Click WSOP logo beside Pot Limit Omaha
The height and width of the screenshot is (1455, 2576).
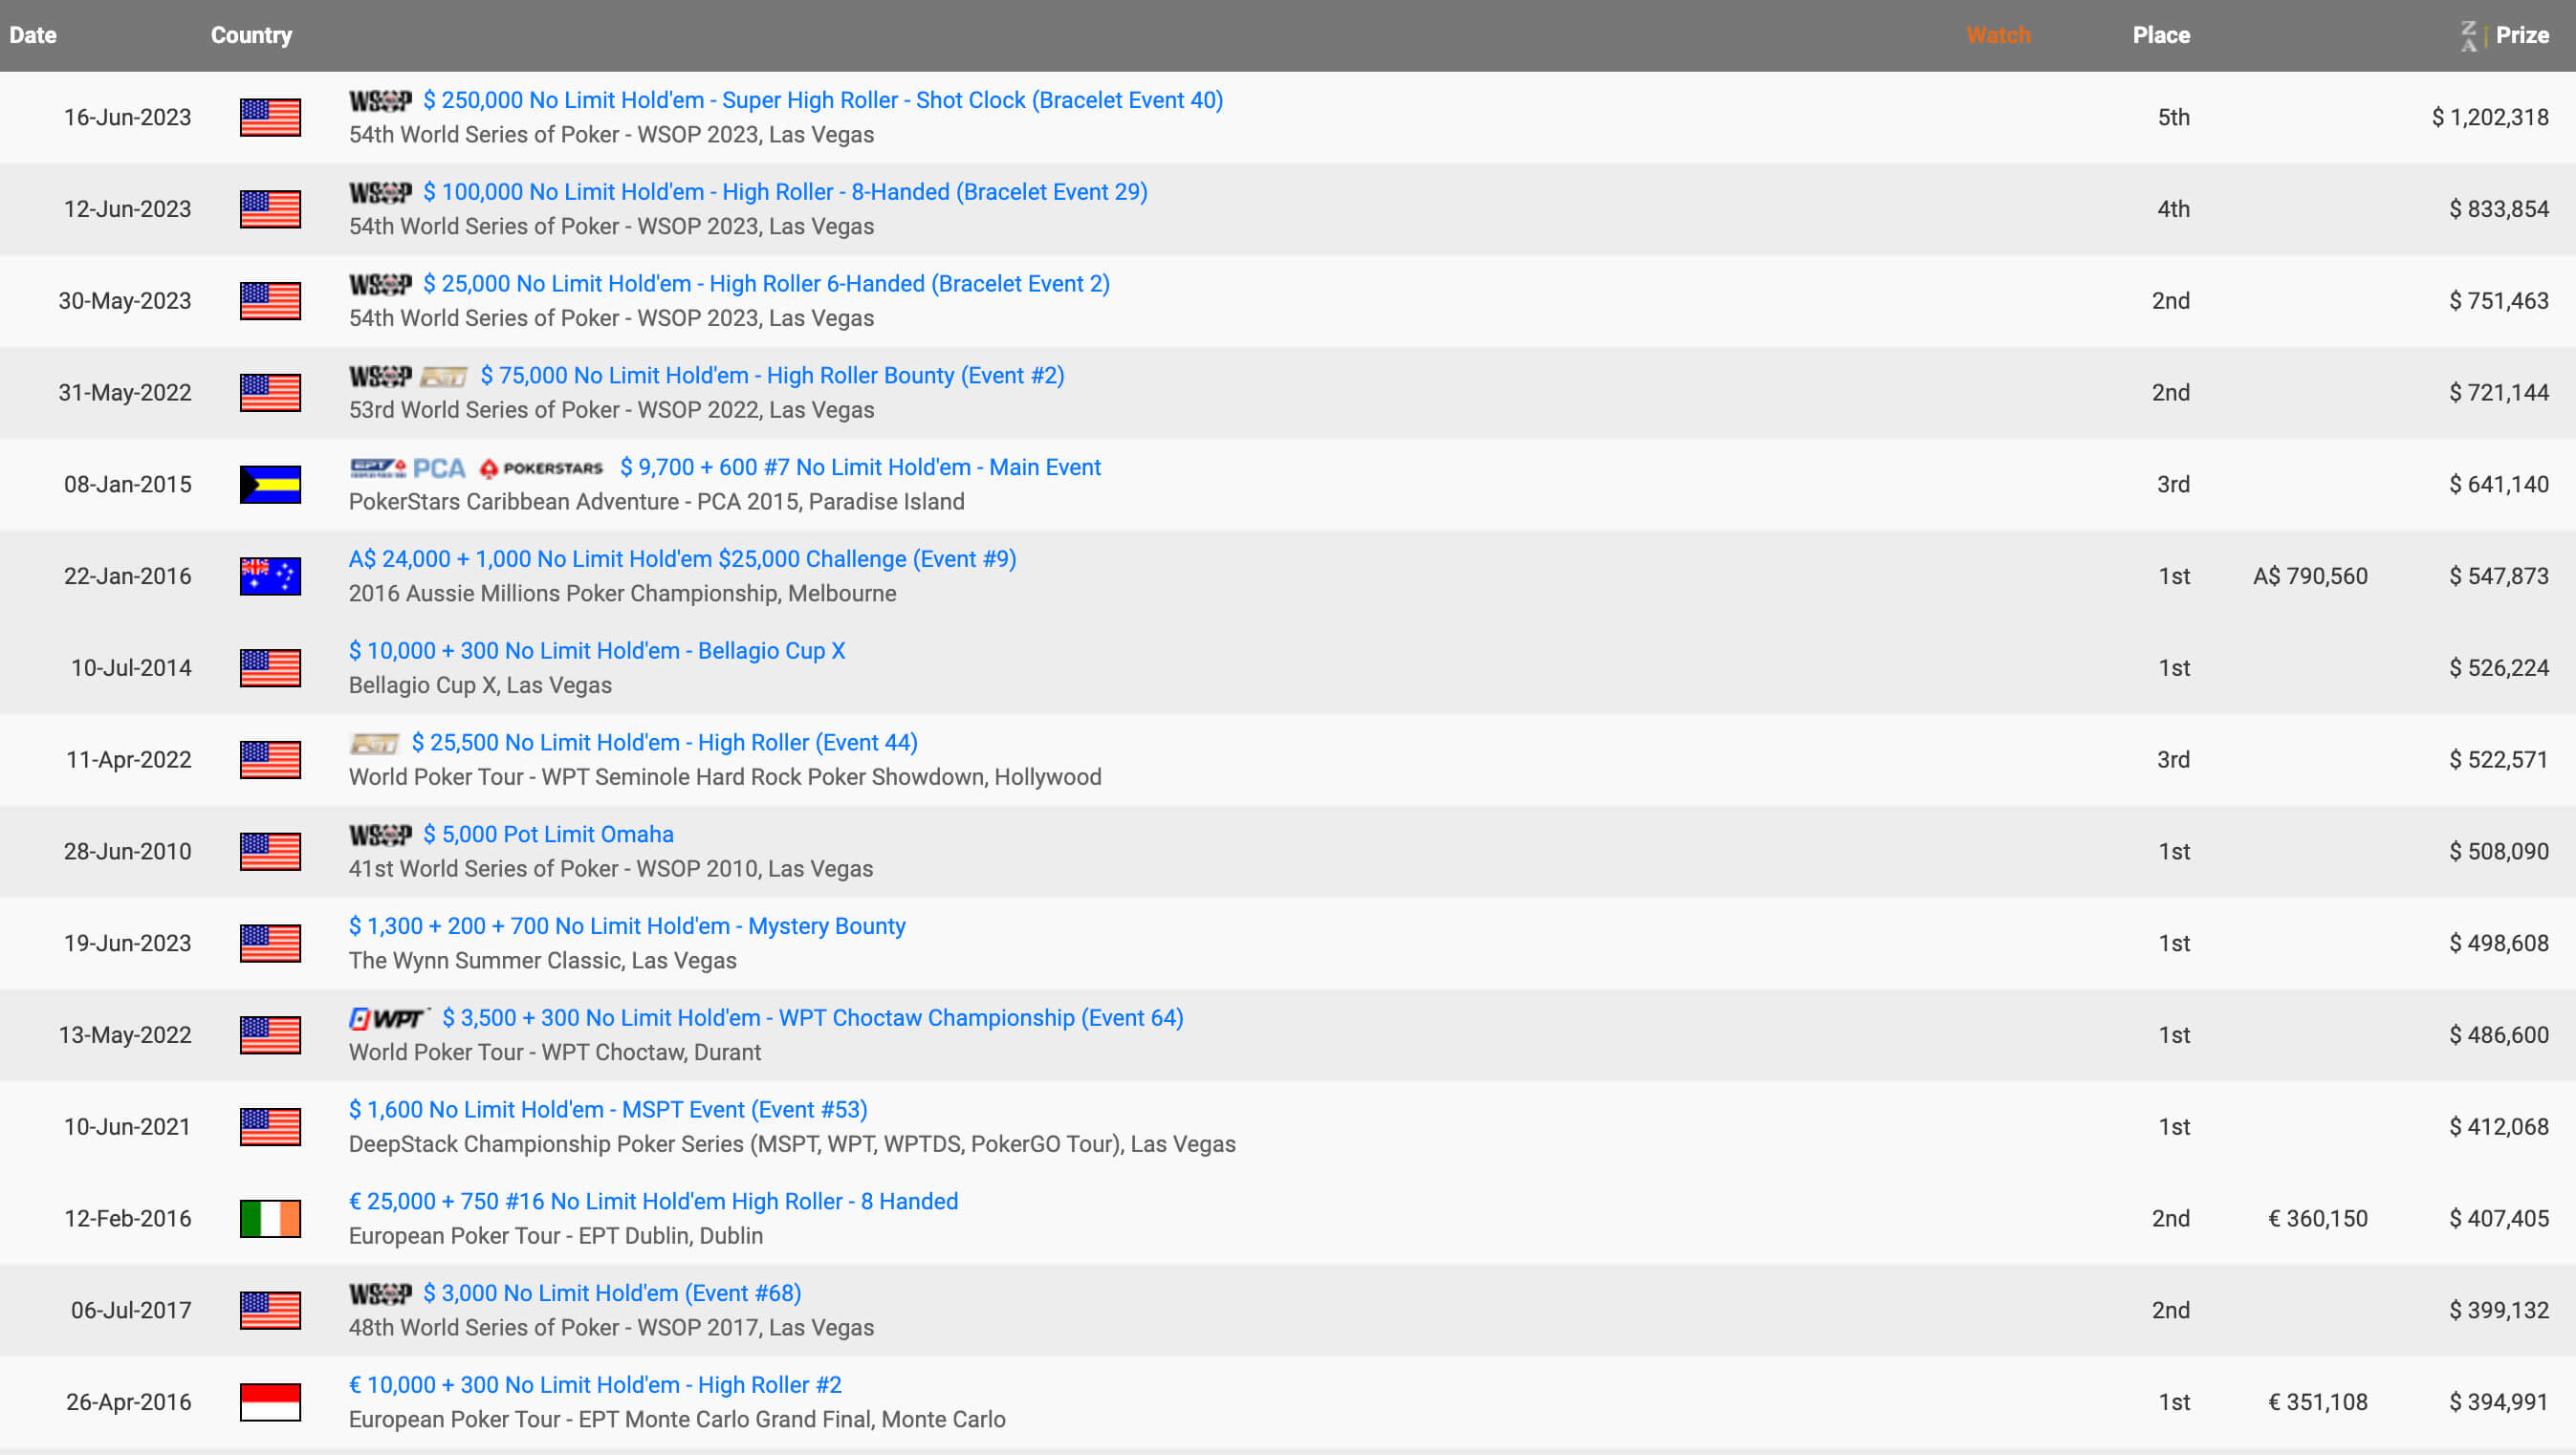[380, 834]
